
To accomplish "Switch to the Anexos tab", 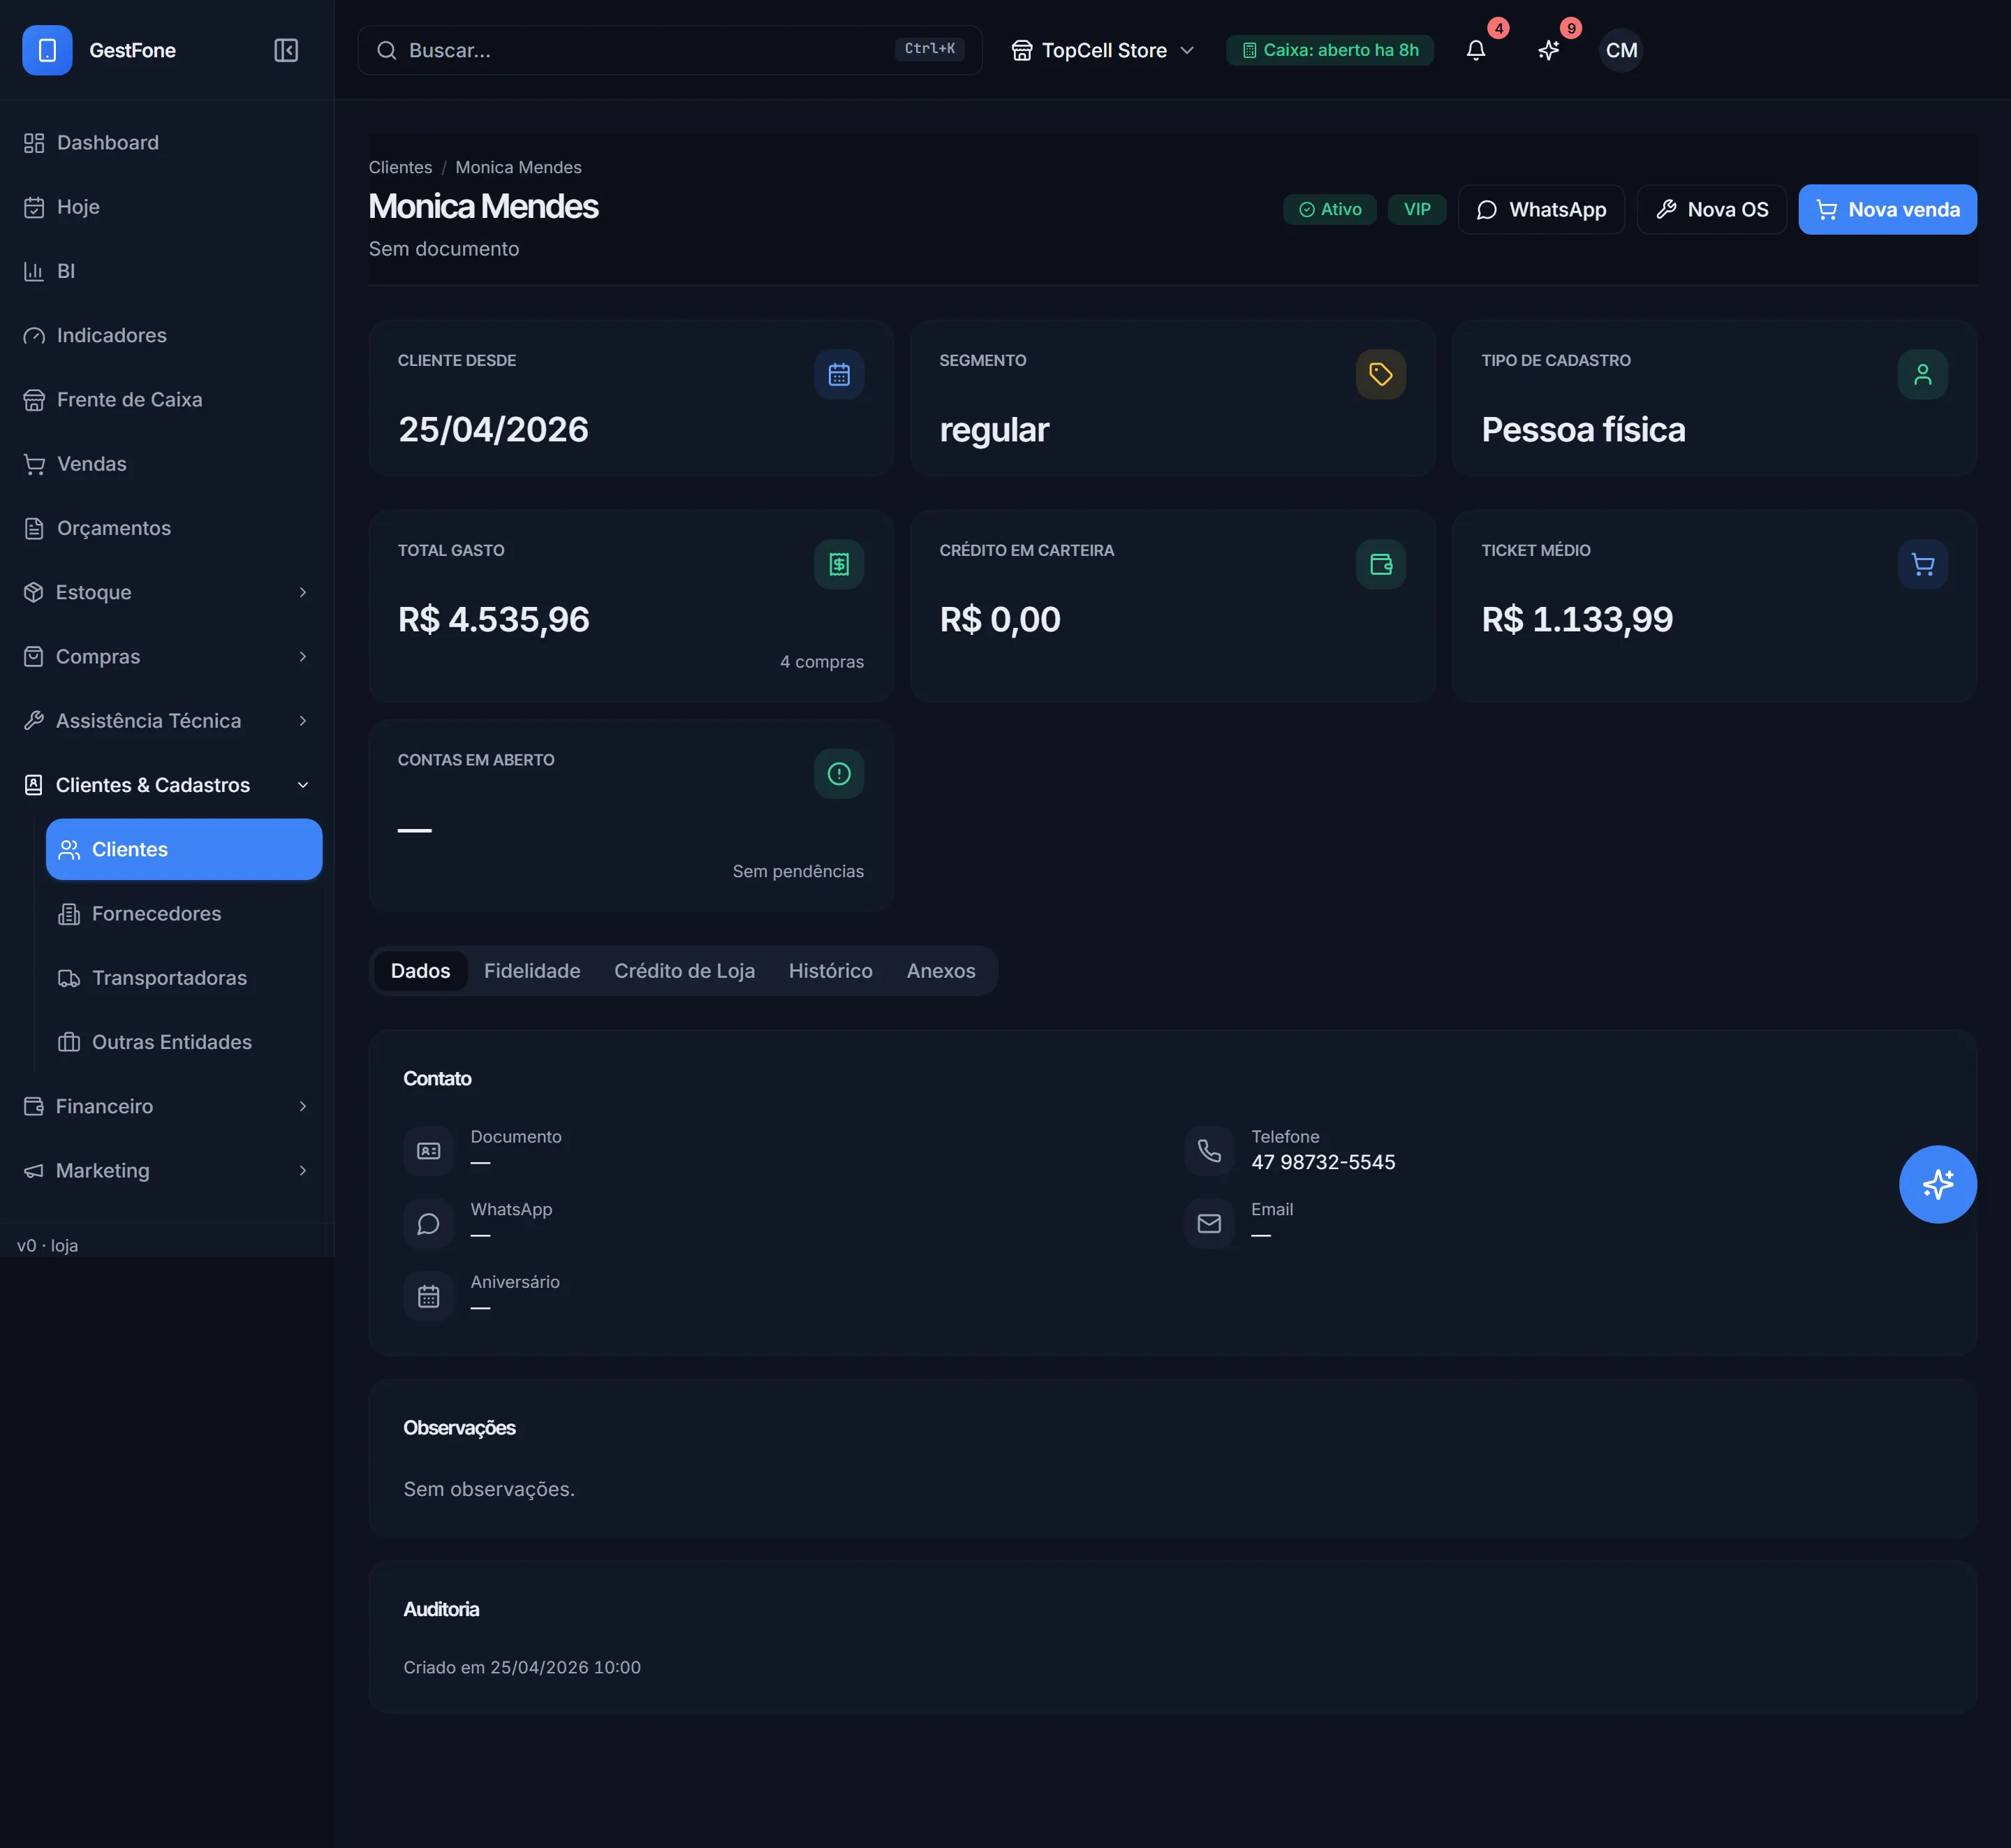I will (x=941, y=971).
